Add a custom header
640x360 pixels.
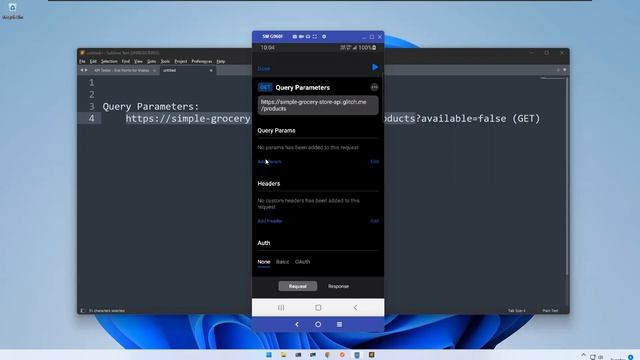(x=270, y=221)
